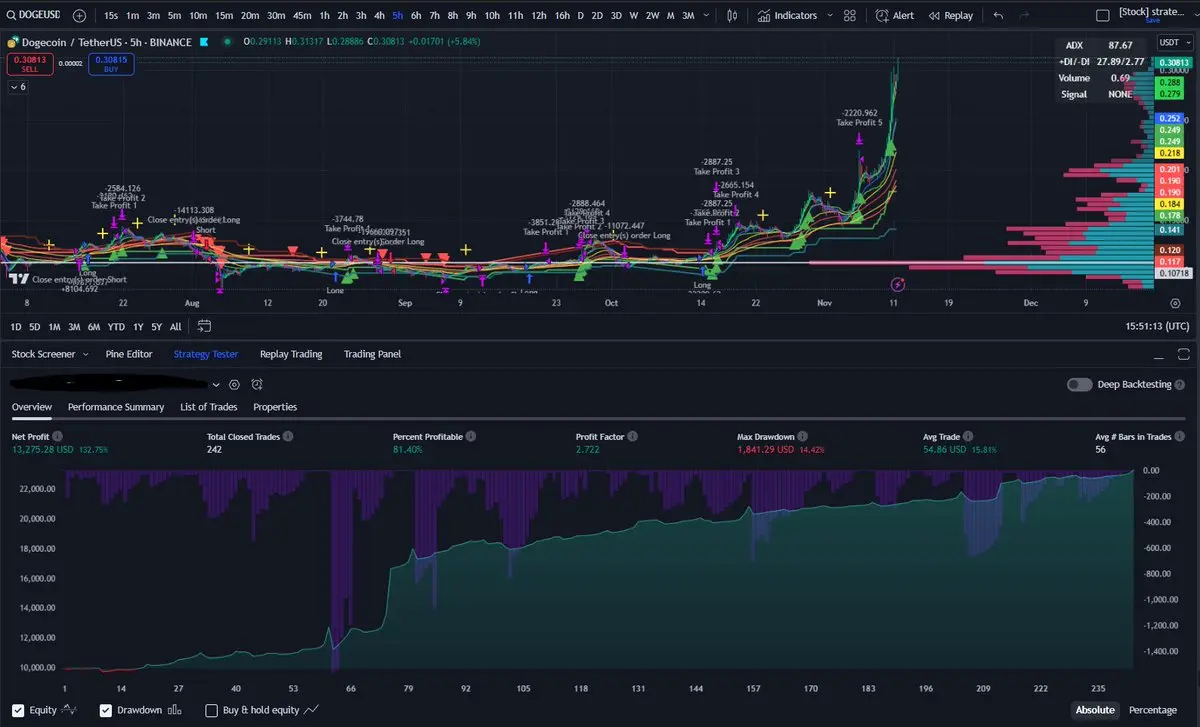Start bar Replay mode

click(950, 16)
